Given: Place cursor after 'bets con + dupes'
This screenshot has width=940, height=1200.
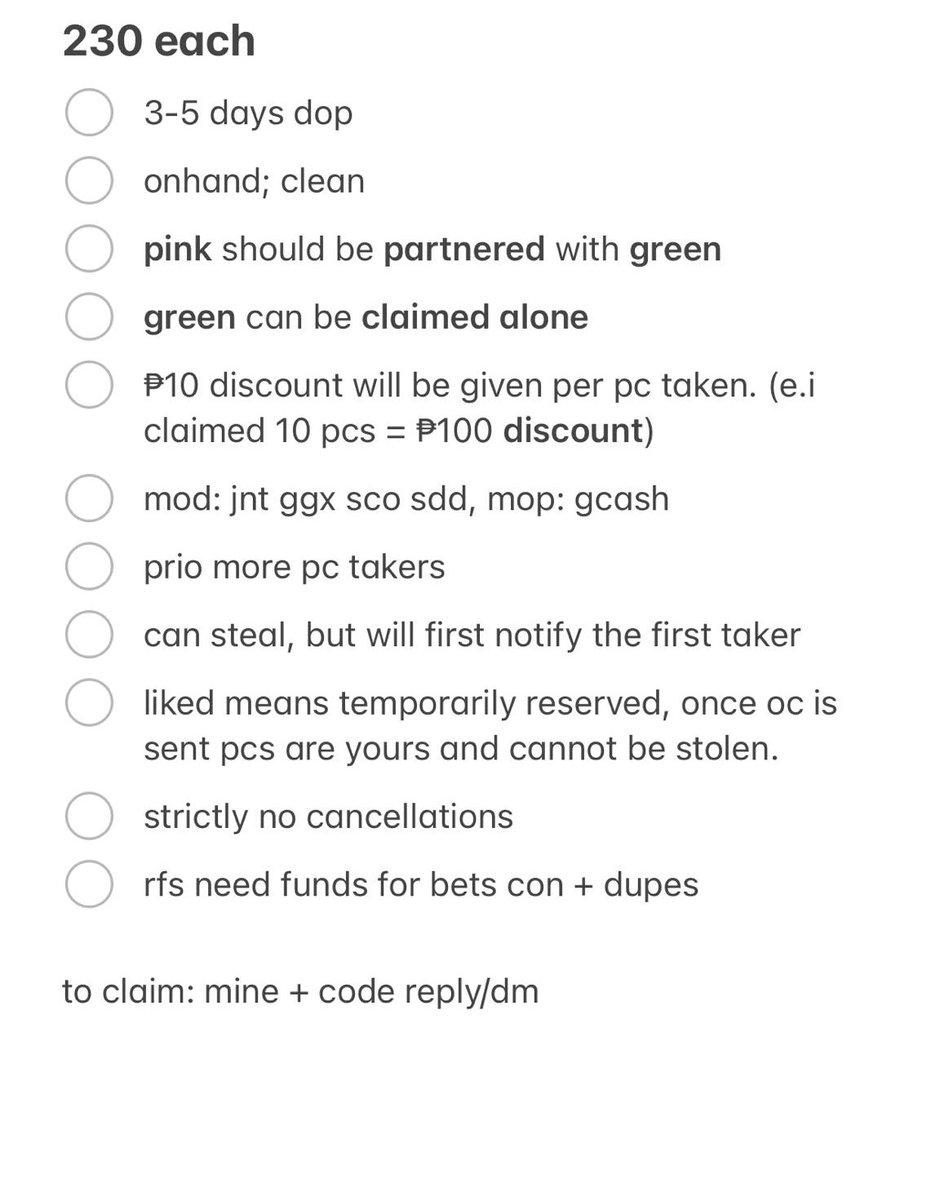Looking at the screenshot, I should [x=698, y=885].
